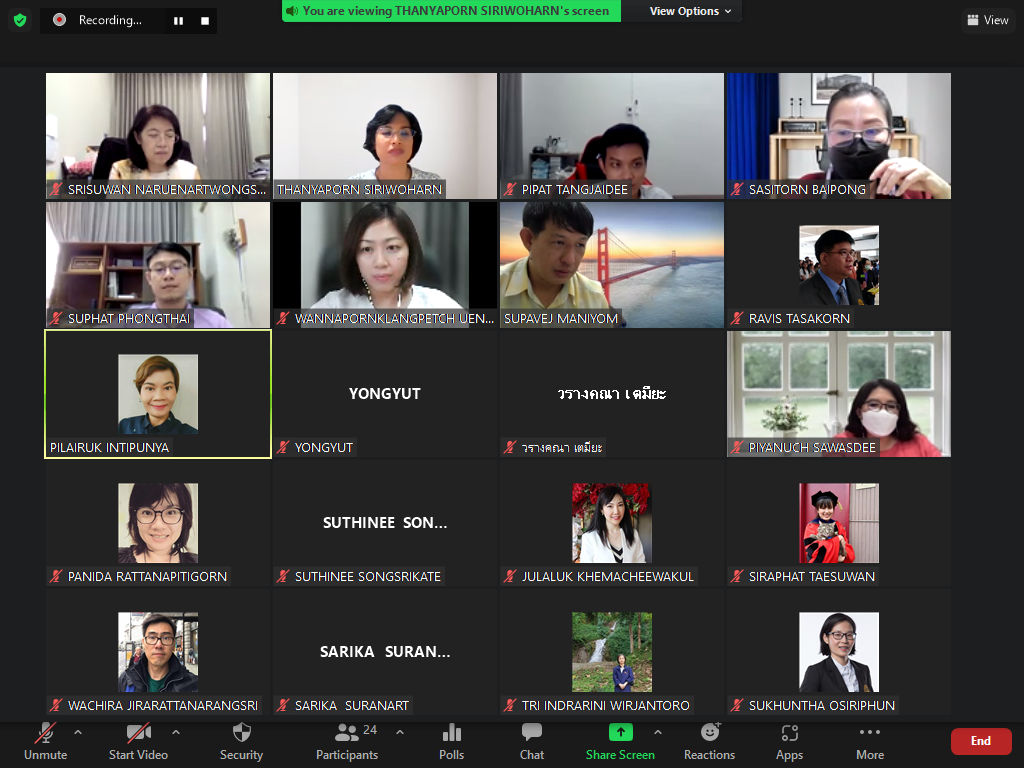The height and width of the screenshot is (768, 1024).
Task: Click SIRAPHAT TAESUWAN profile picture
Action: point(839,523)
